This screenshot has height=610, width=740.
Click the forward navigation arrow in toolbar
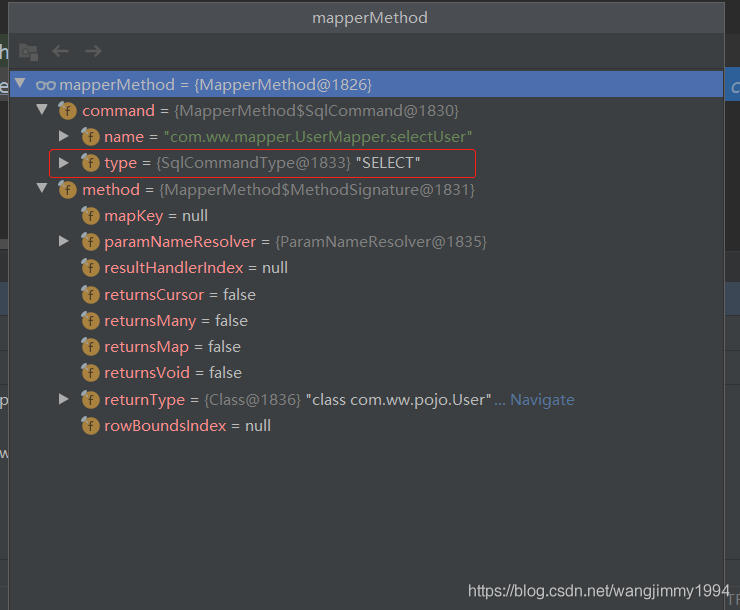(x=93, y=51)
